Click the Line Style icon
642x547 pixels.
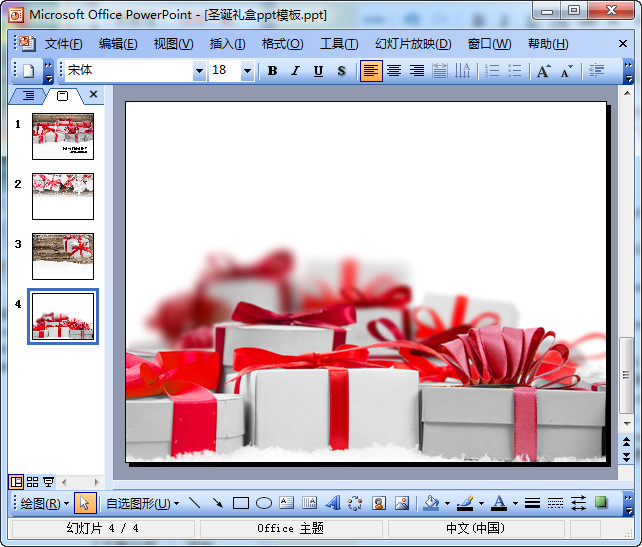pyautogui.click(x=532, y=503)
